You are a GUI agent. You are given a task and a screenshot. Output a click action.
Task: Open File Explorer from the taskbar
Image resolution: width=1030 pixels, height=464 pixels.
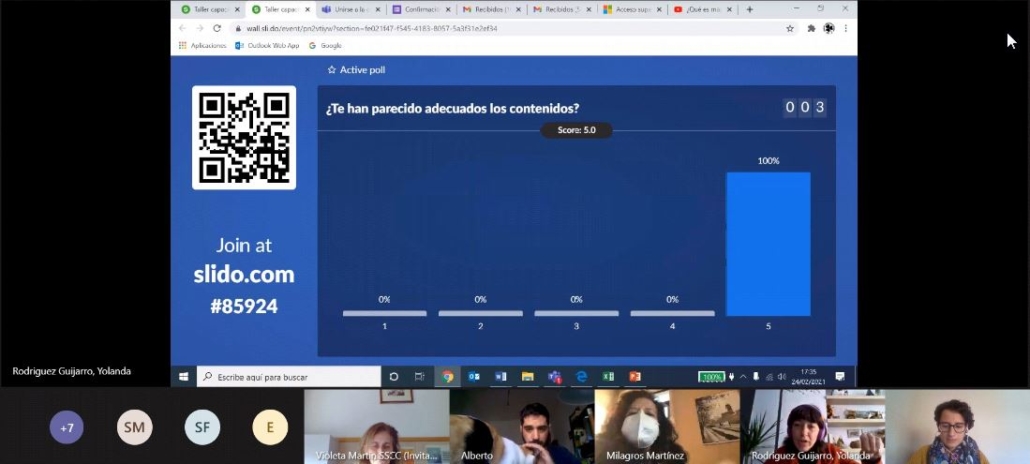click(527, 377)
